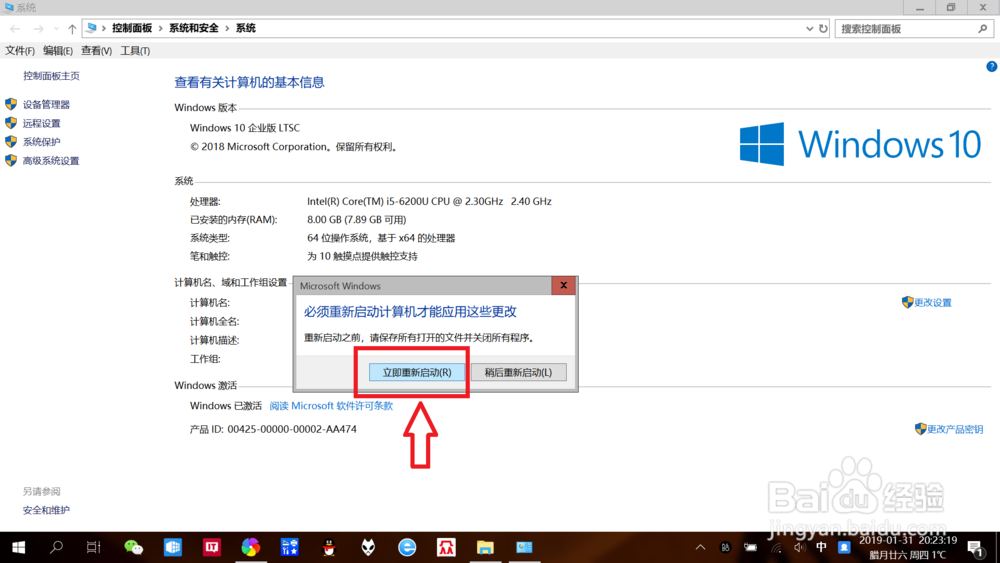The width and height of the screenshot is (1000, 563).
Task: Open the red Adobe-style app in taskbar
Action: (x=446, y=547)
